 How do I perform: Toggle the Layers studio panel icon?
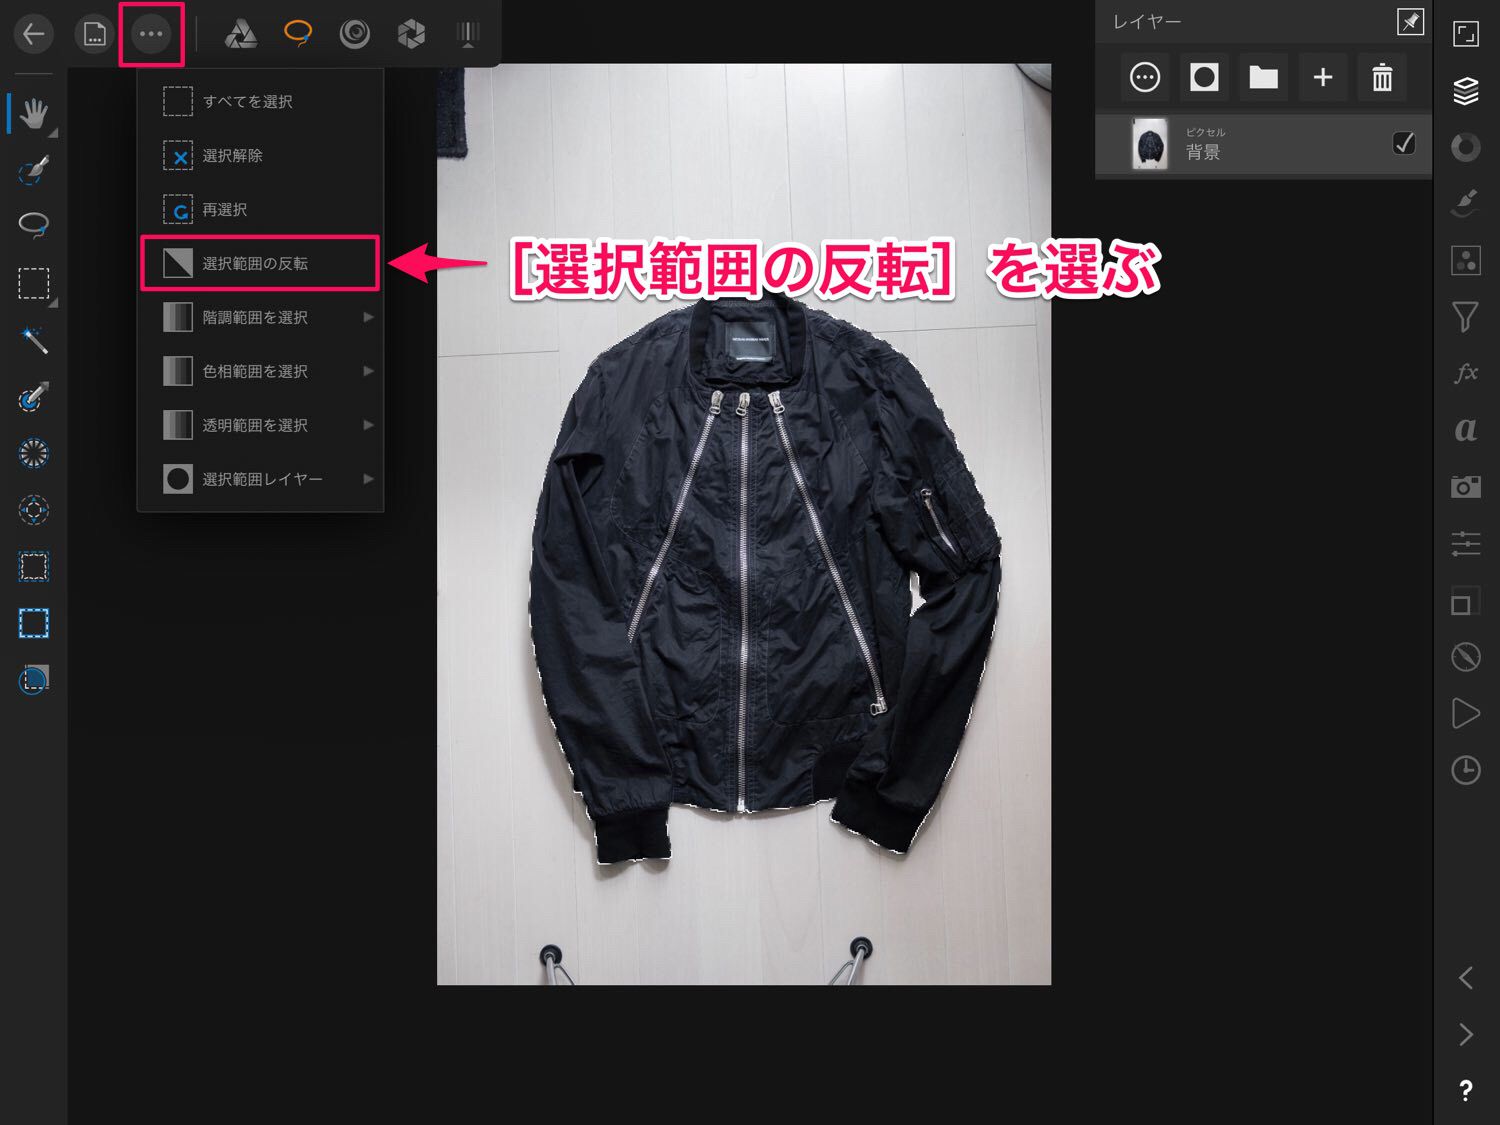coord(1465,91)
